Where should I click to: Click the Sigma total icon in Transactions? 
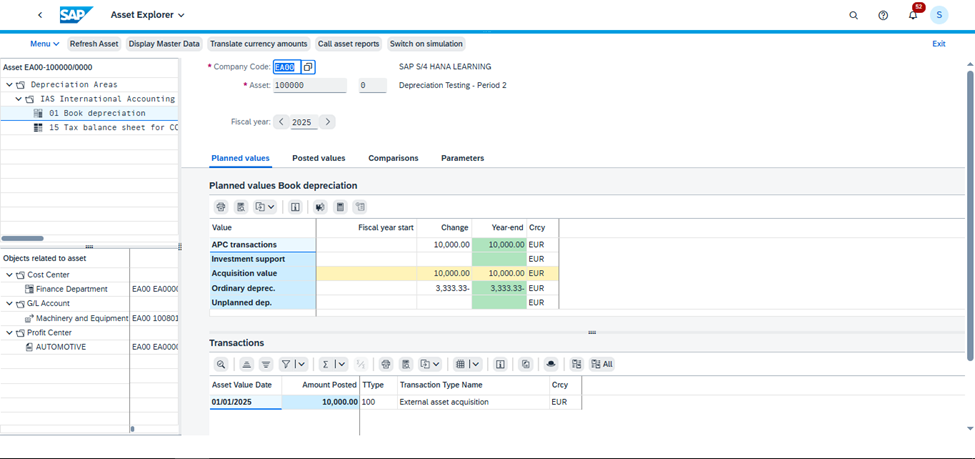(x=325, y=364)
